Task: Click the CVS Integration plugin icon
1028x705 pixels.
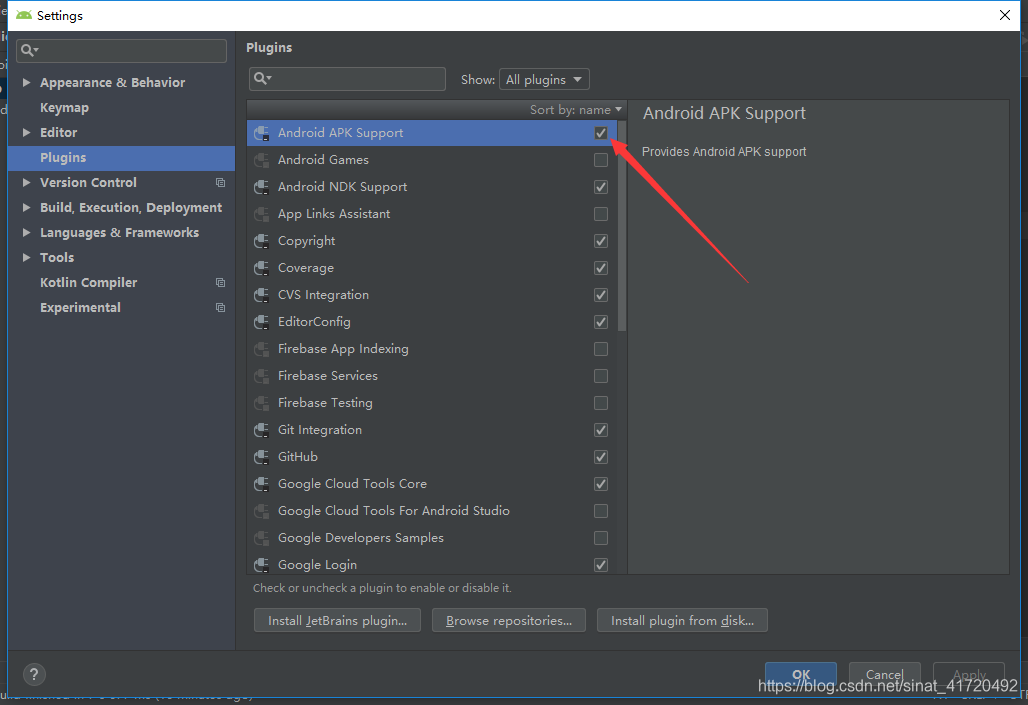Action: (x=262, y=295)
